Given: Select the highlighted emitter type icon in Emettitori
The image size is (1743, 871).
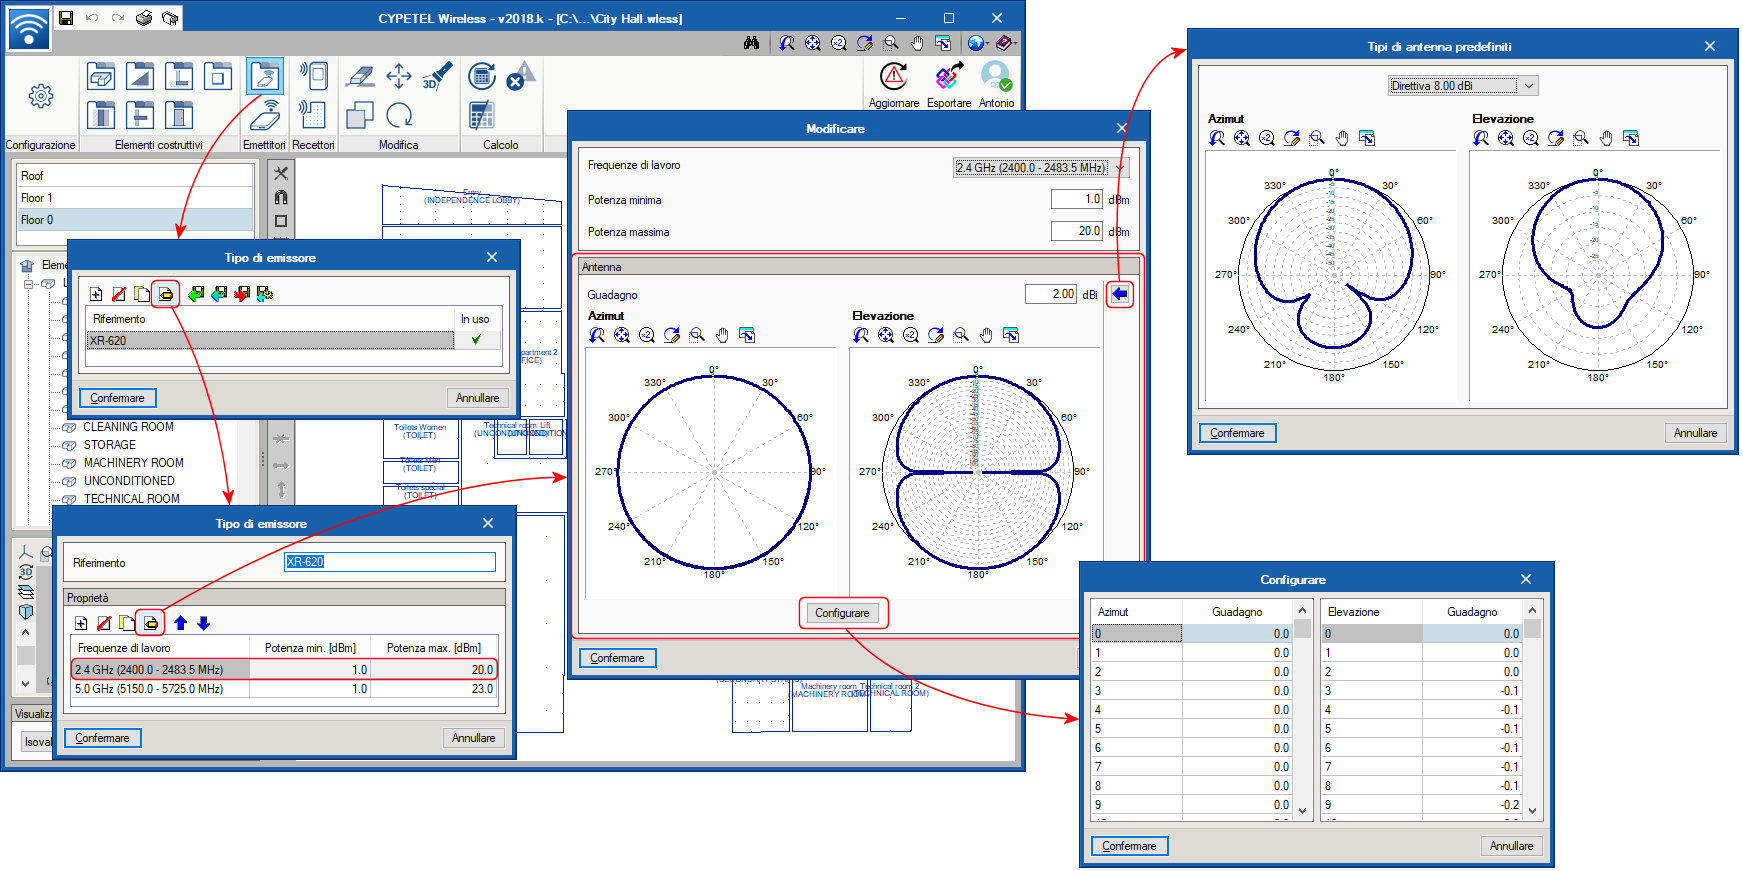Looking at the screenshot, I should 265,76.
